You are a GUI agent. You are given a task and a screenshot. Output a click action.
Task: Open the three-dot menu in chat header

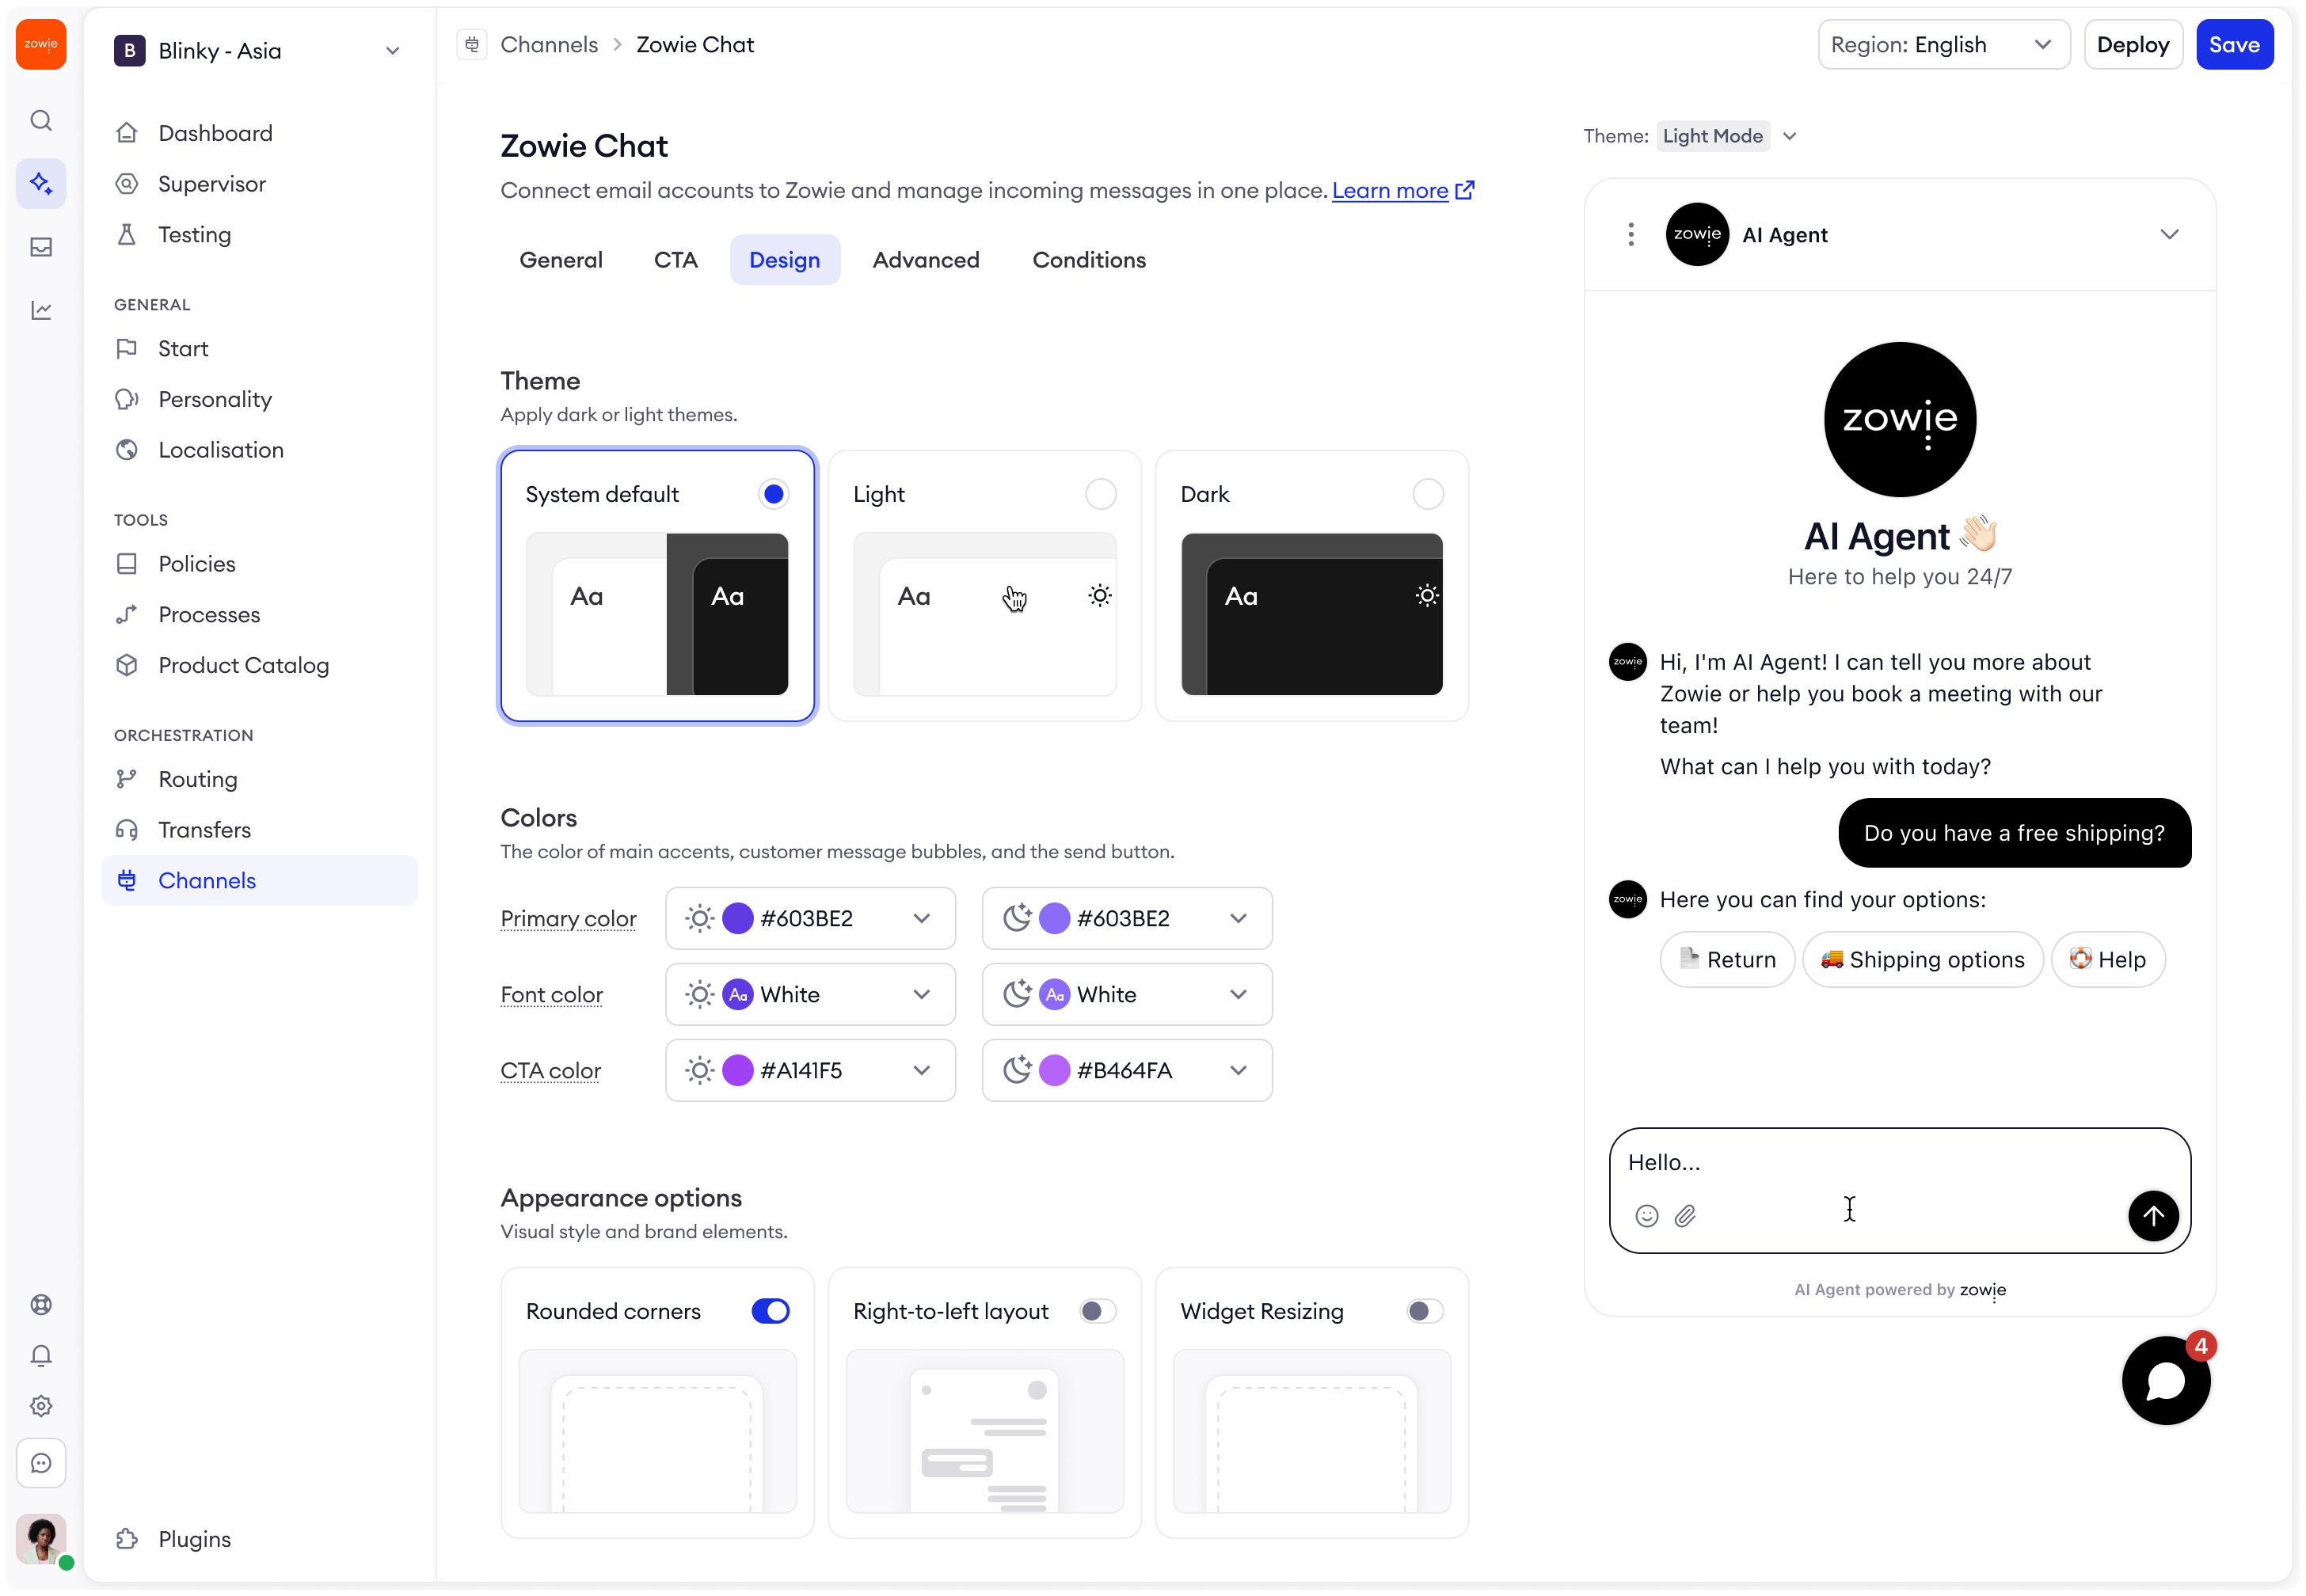(x=1631, y=235)
